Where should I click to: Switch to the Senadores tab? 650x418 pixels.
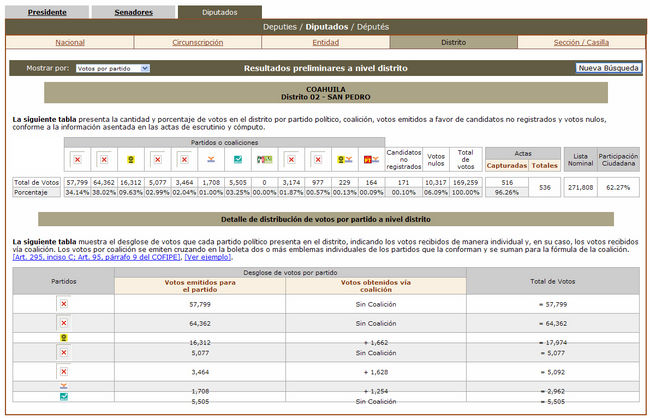[133, 12]
